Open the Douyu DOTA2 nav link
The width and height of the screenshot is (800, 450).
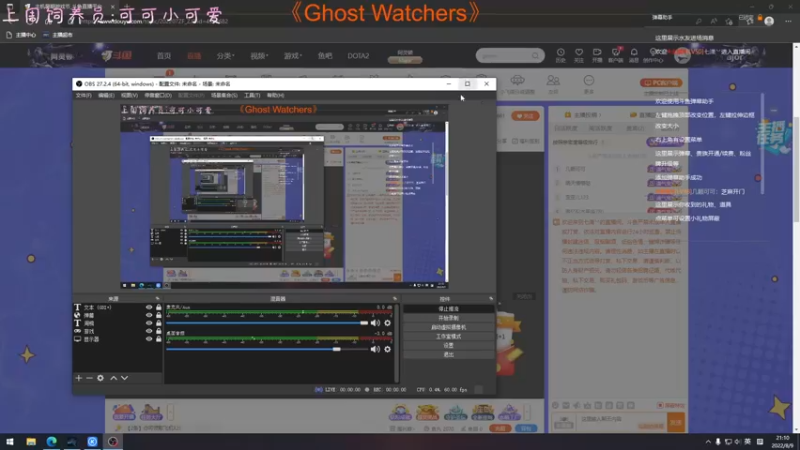358,56
